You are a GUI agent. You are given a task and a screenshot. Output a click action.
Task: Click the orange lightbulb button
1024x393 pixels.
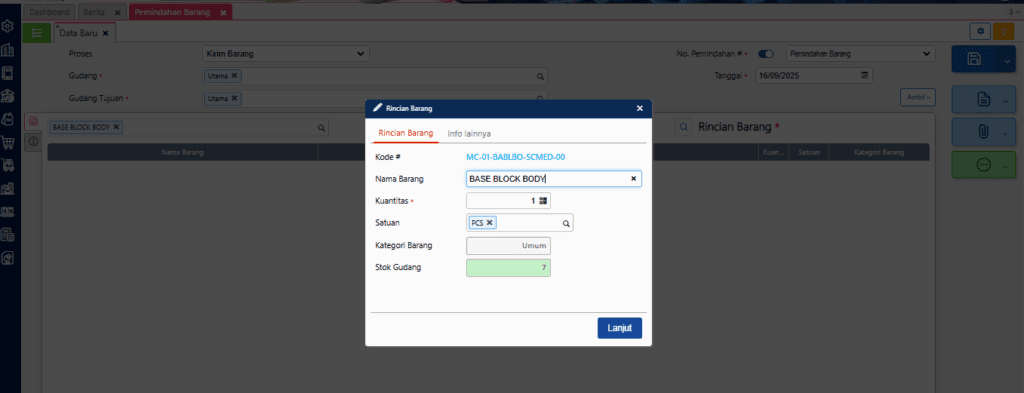(x=1003, y=31)
